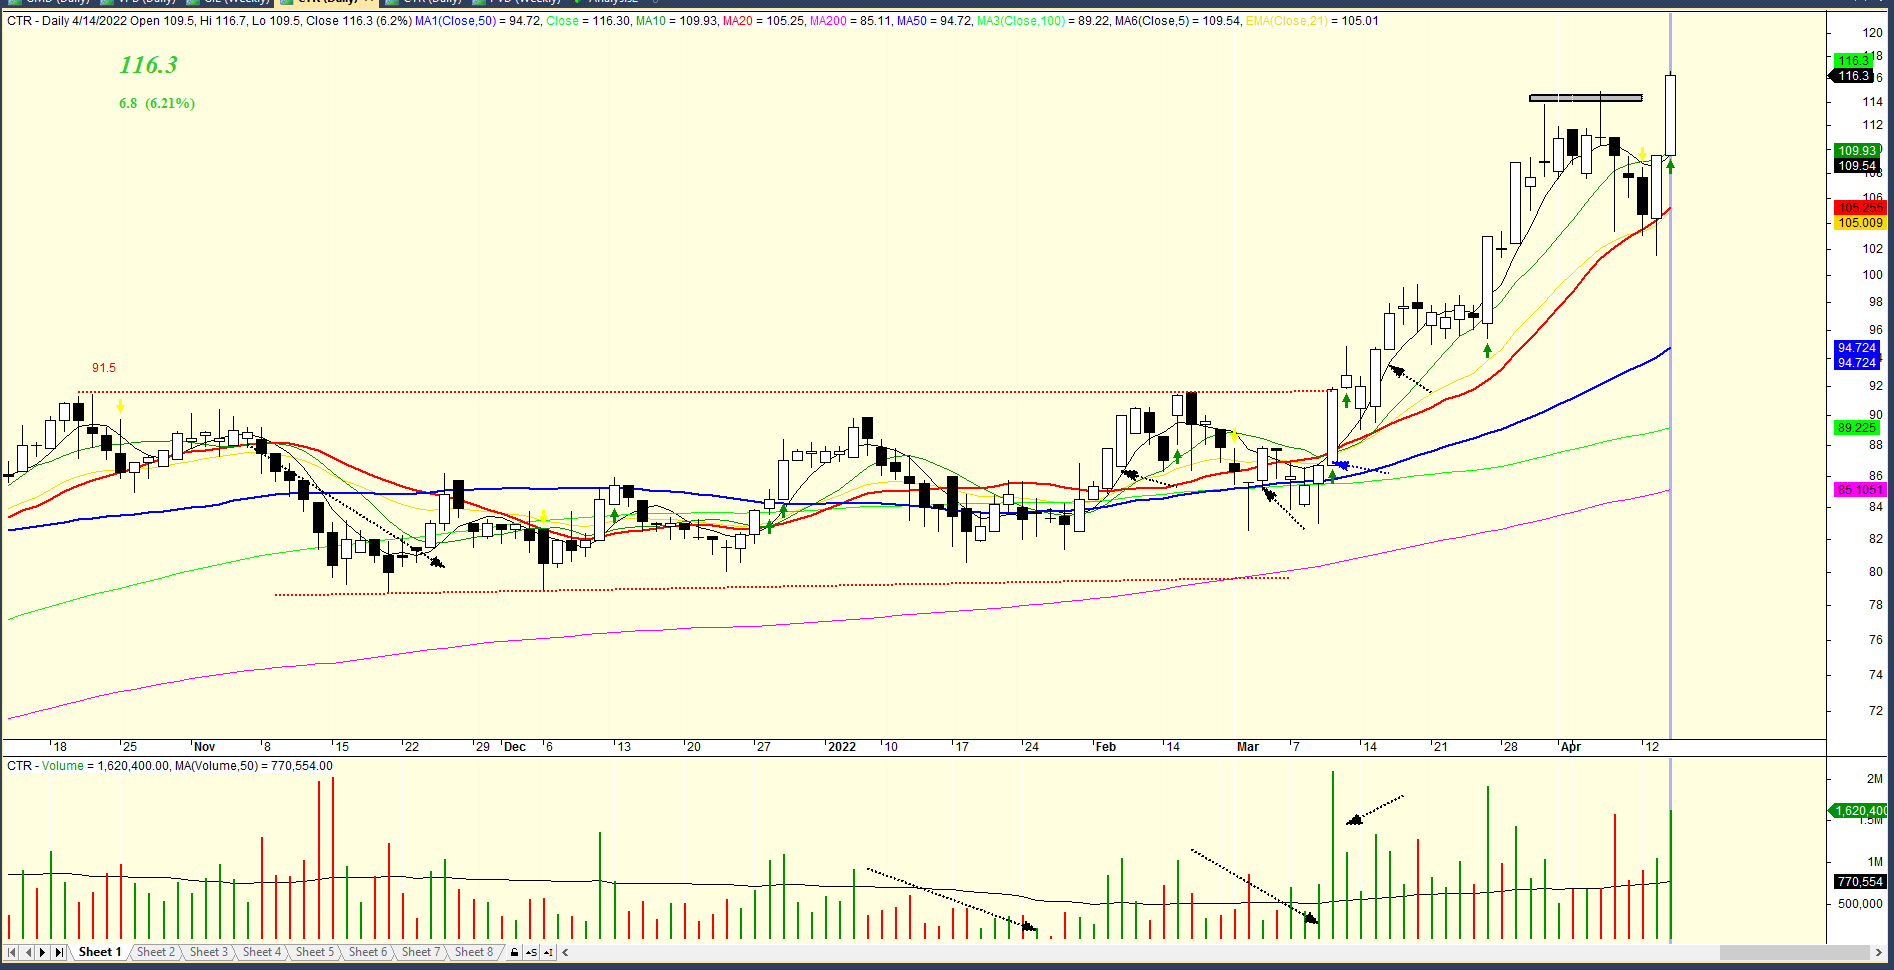Select the 91.5 red dotted resistance line label

pyautogui.click(x=104, y=368)
